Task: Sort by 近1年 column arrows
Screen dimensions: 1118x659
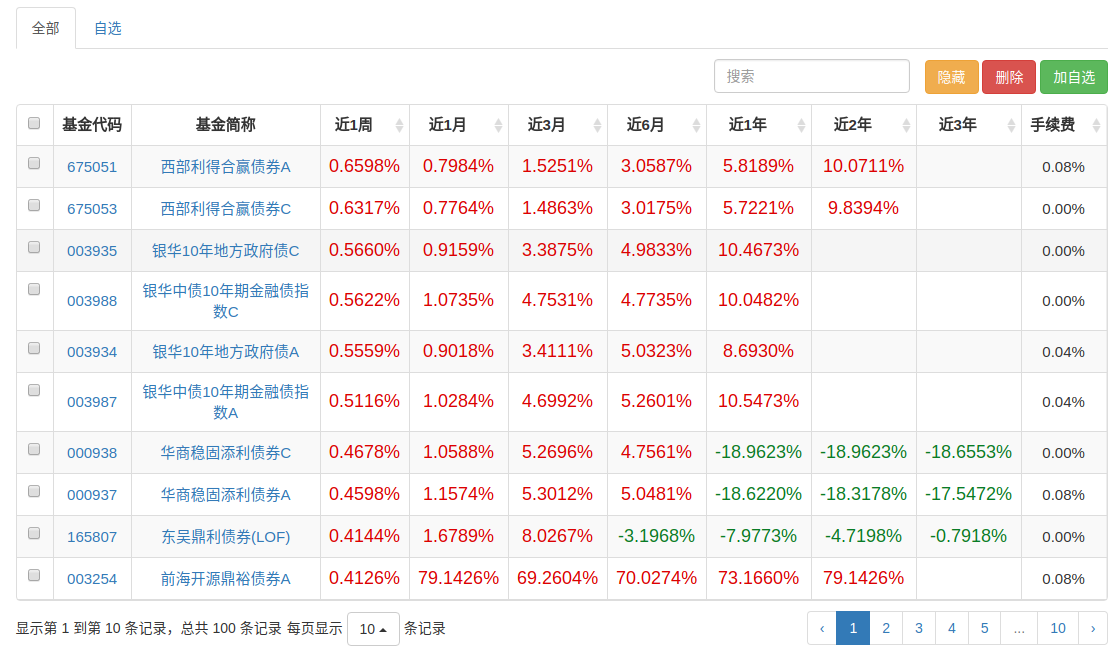Action: pos(801,126)
